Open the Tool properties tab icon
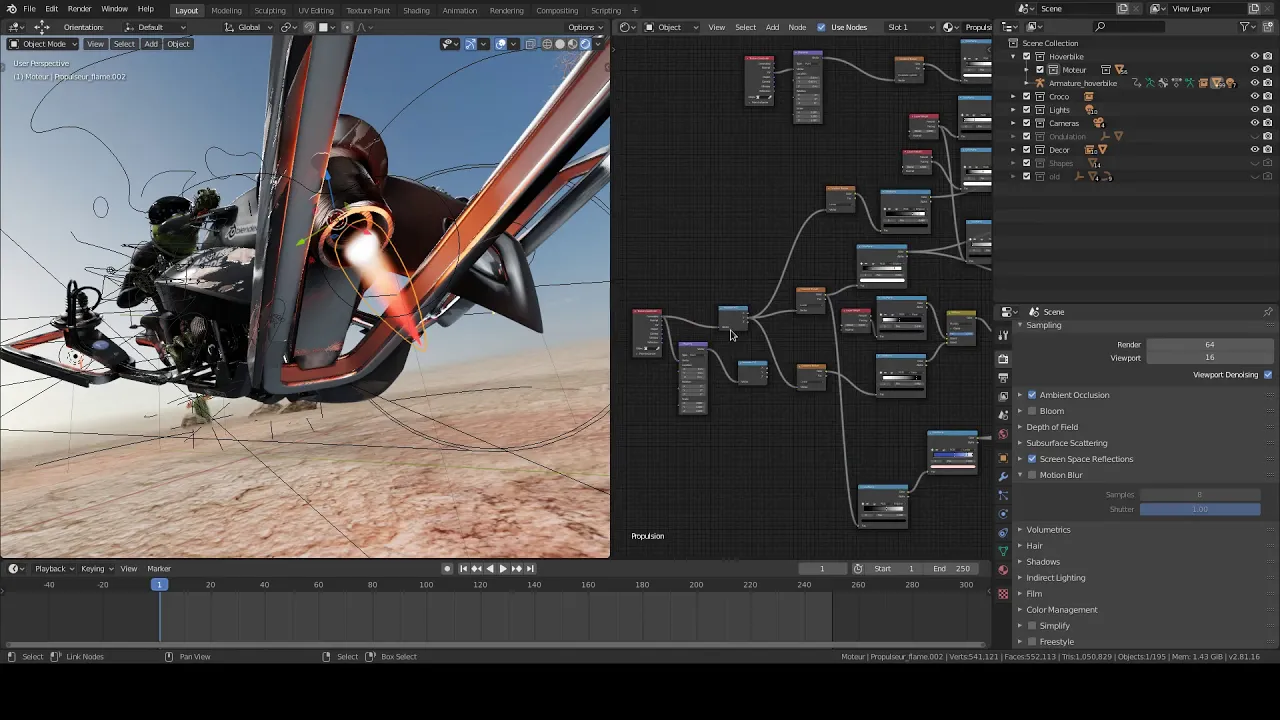Screen dimensions: 1280x720 pyautogui.click(x=1003, y=336)
